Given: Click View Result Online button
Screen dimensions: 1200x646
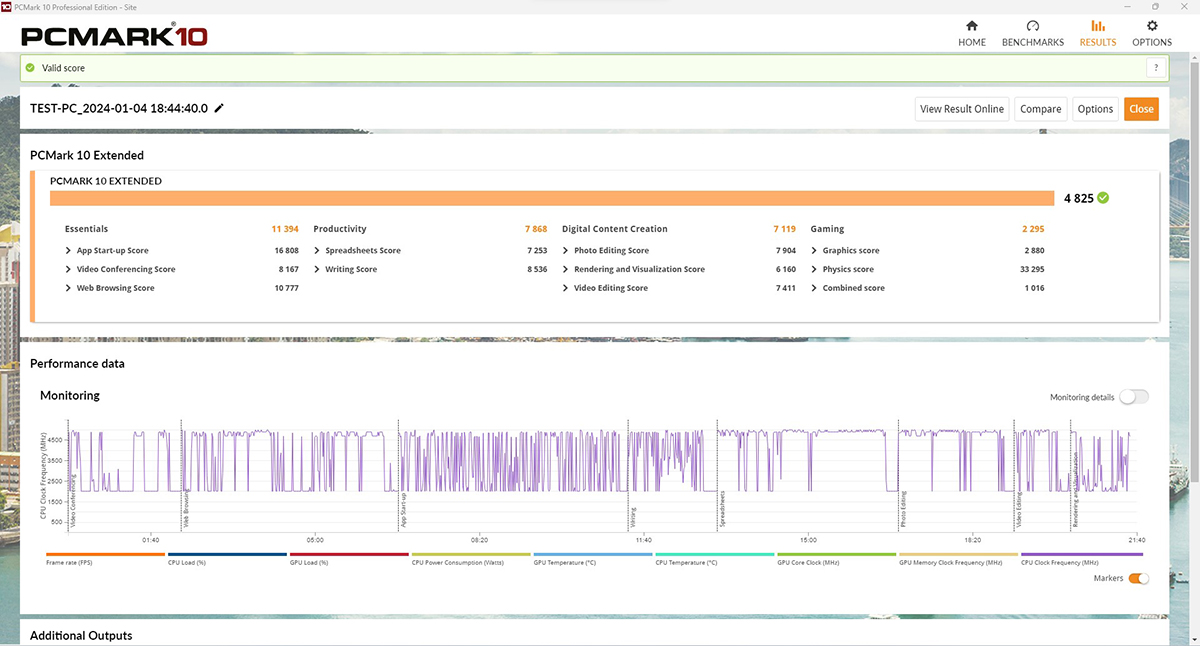Looking at the screenshot, I should coord(962,109).
